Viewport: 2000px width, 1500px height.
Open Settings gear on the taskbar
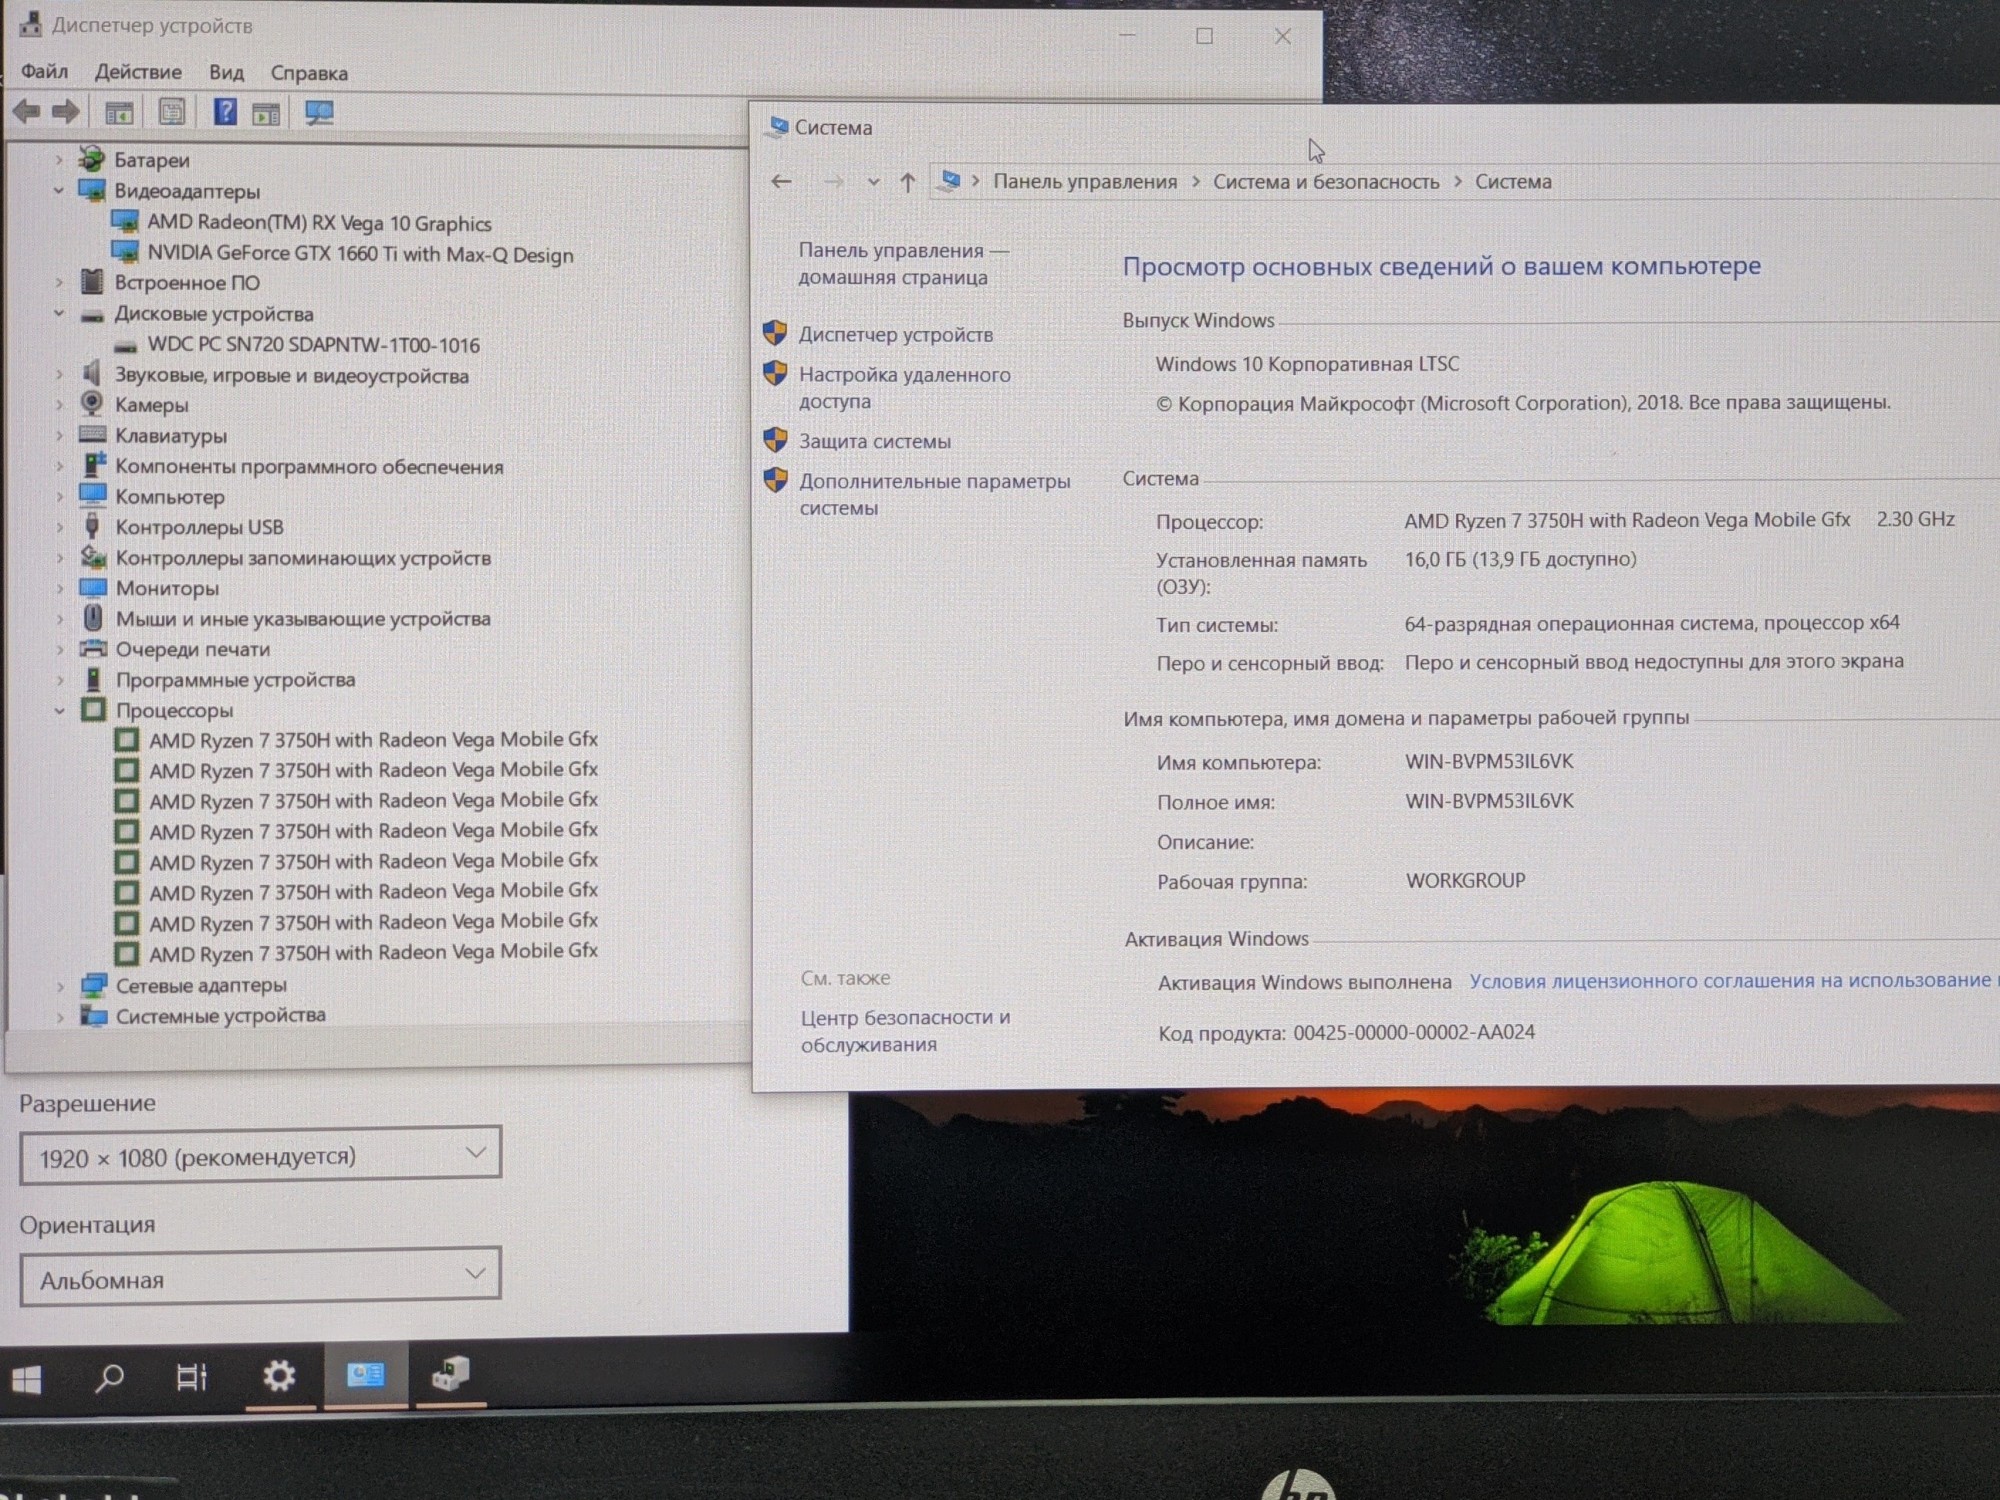coord(279,1376)
